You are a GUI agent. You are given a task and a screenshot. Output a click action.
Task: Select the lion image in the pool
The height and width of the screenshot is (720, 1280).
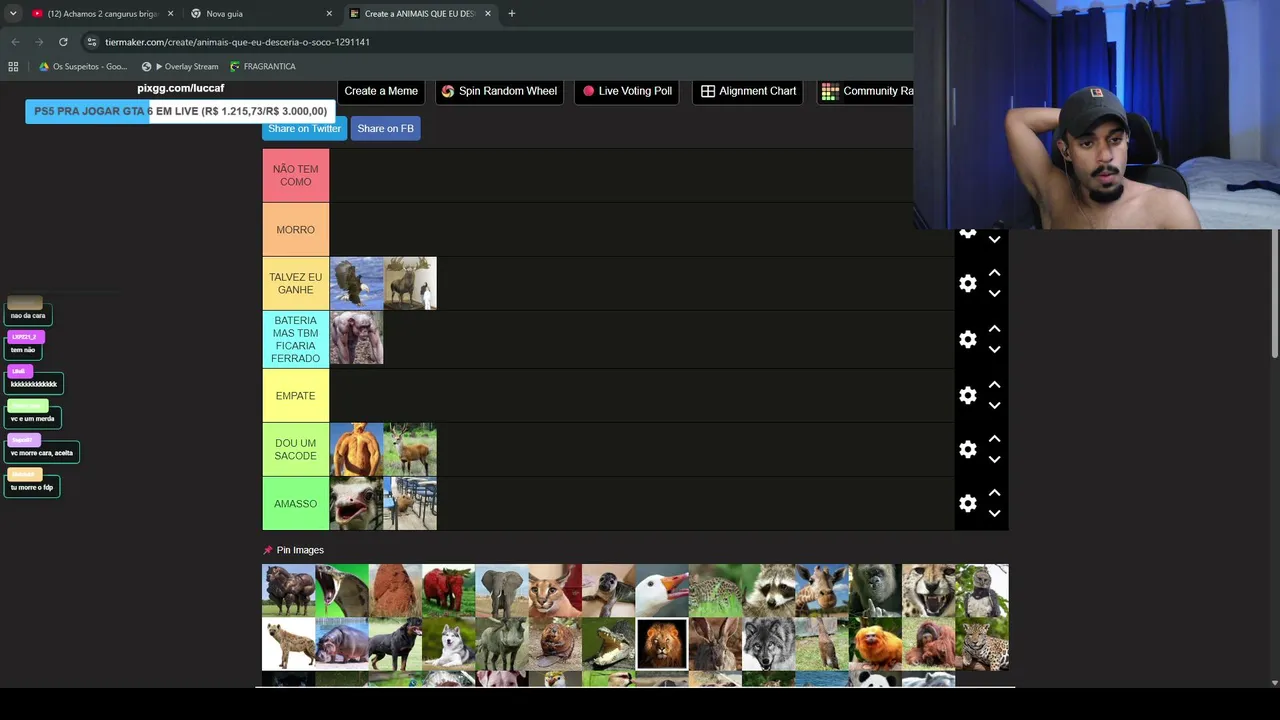coord(662,644)
